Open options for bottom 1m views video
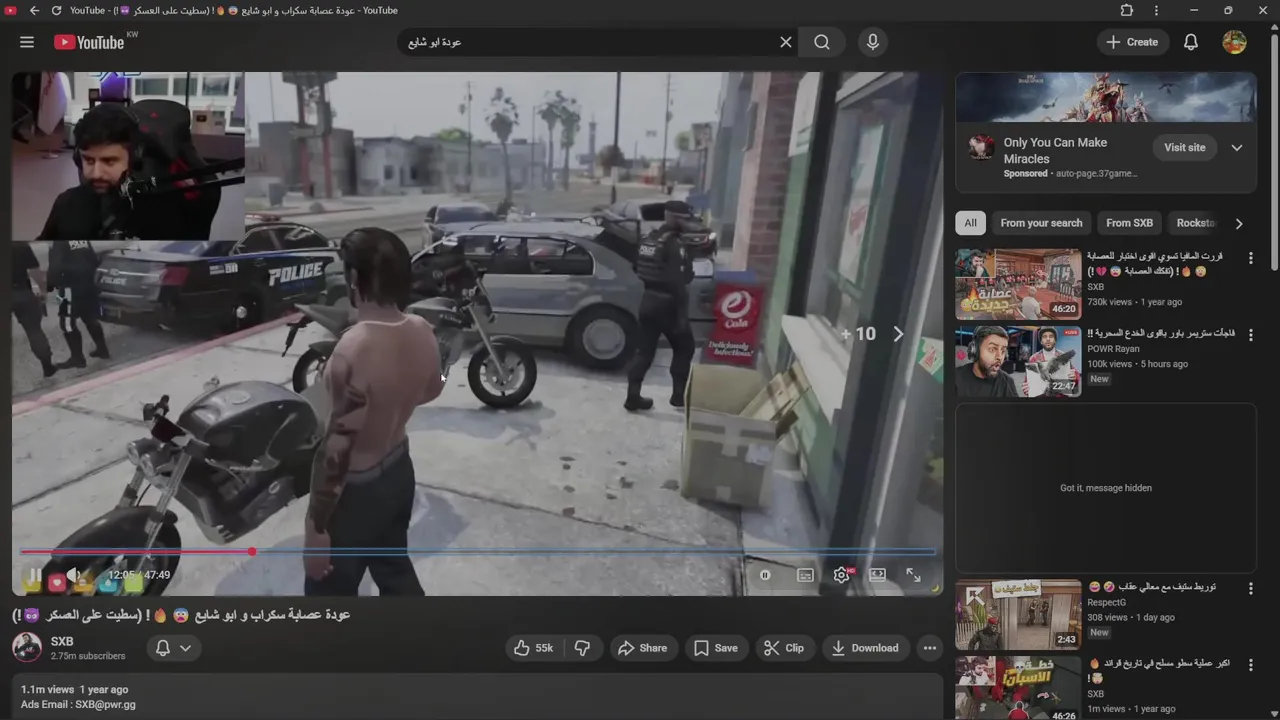 pos(1250,666)
